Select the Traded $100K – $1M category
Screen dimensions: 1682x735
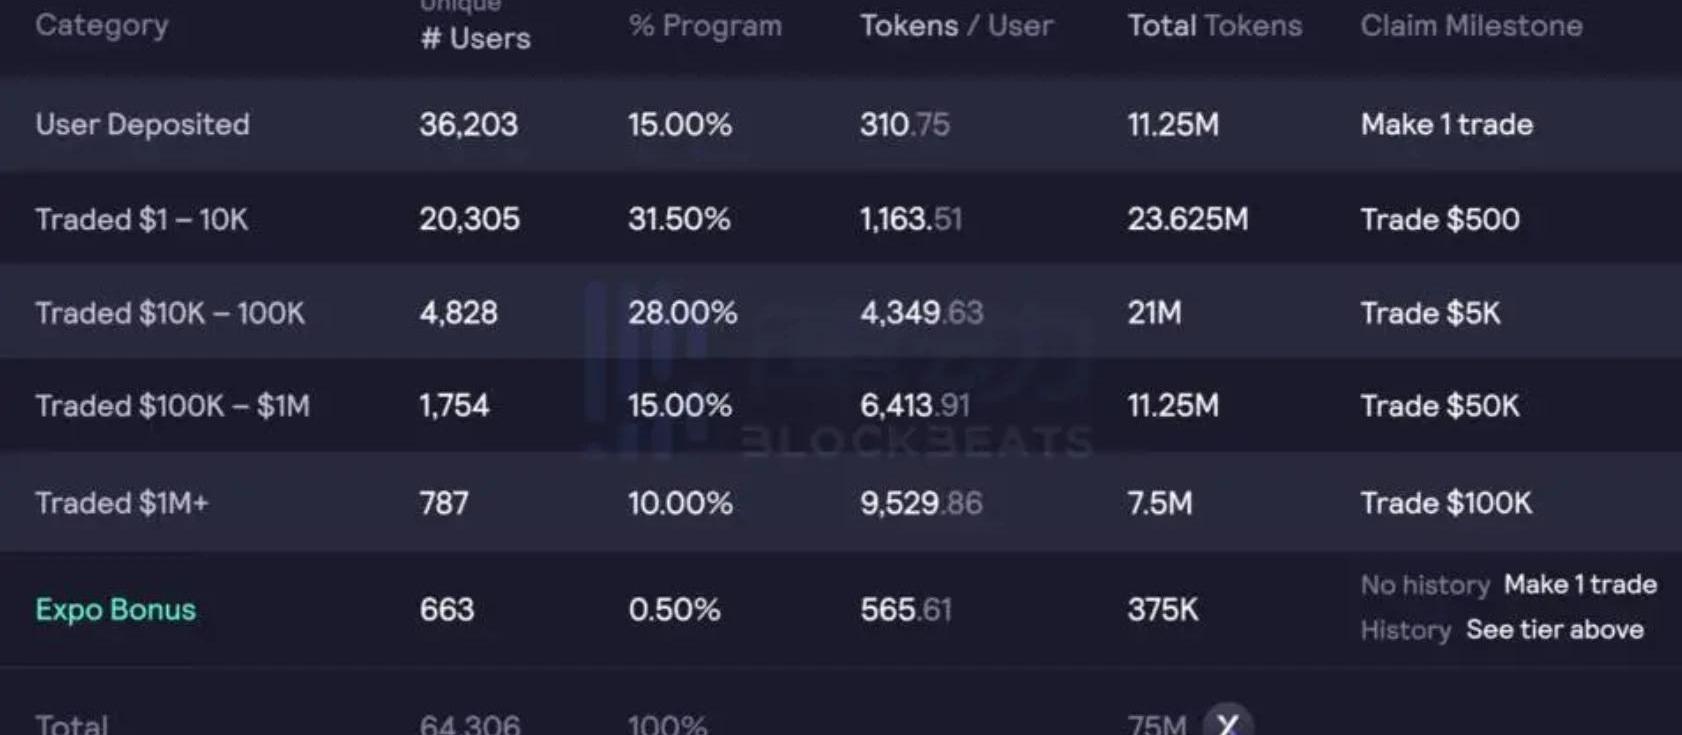172,406
